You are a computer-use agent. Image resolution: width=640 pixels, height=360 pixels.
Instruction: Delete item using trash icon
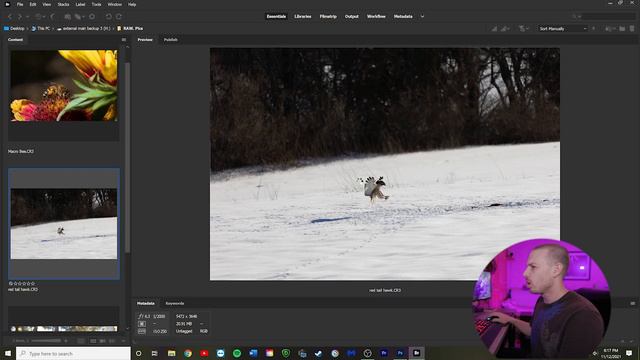point(632,29)
